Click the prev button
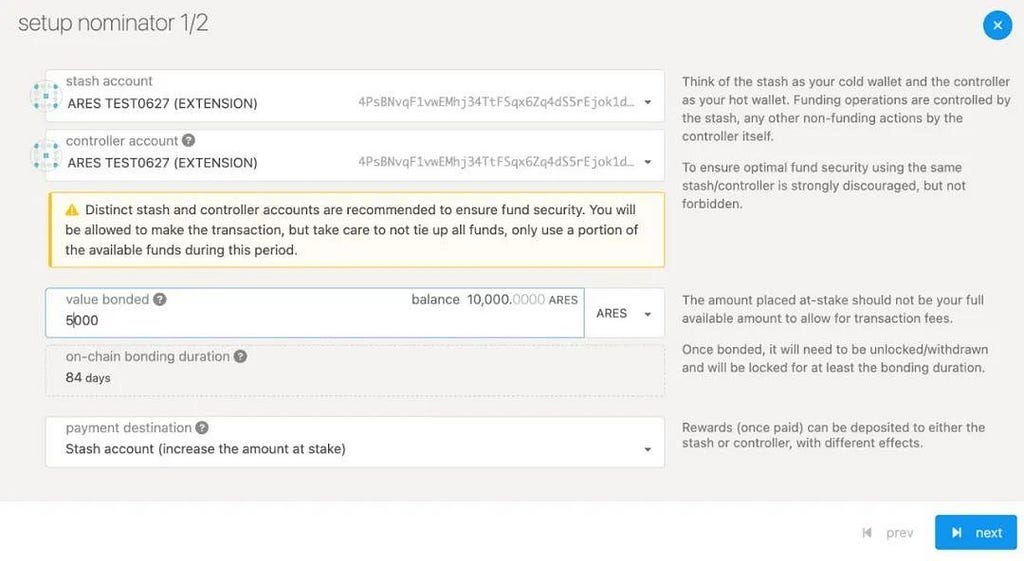 pos(888,533)
